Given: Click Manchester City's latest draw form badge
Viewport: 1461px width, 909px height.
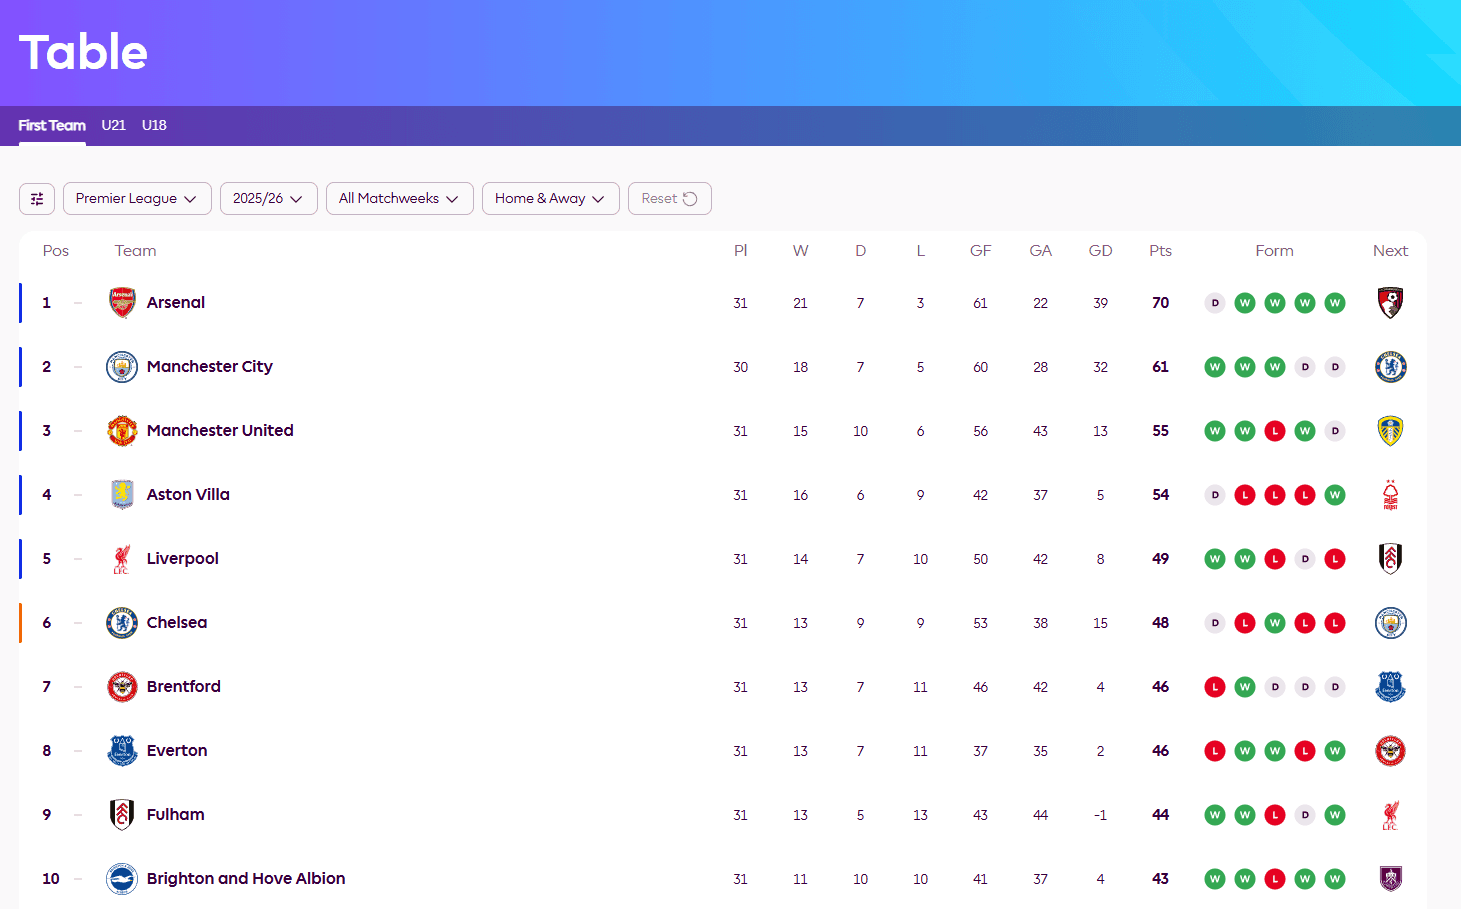Looking at the screenshot, I should click(x=1335, y=366).
